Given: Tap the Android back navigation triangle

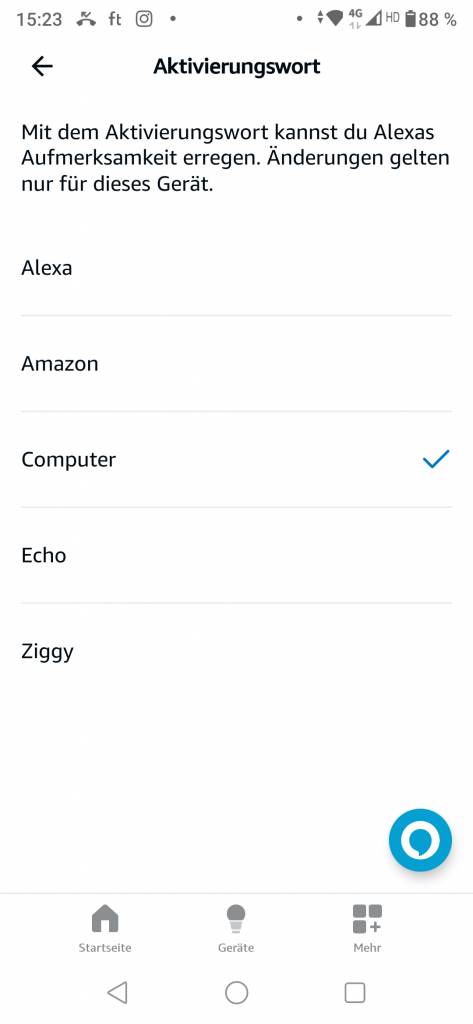Looking at the screenshot, I should pyautogui.click(x=118, y=992).
